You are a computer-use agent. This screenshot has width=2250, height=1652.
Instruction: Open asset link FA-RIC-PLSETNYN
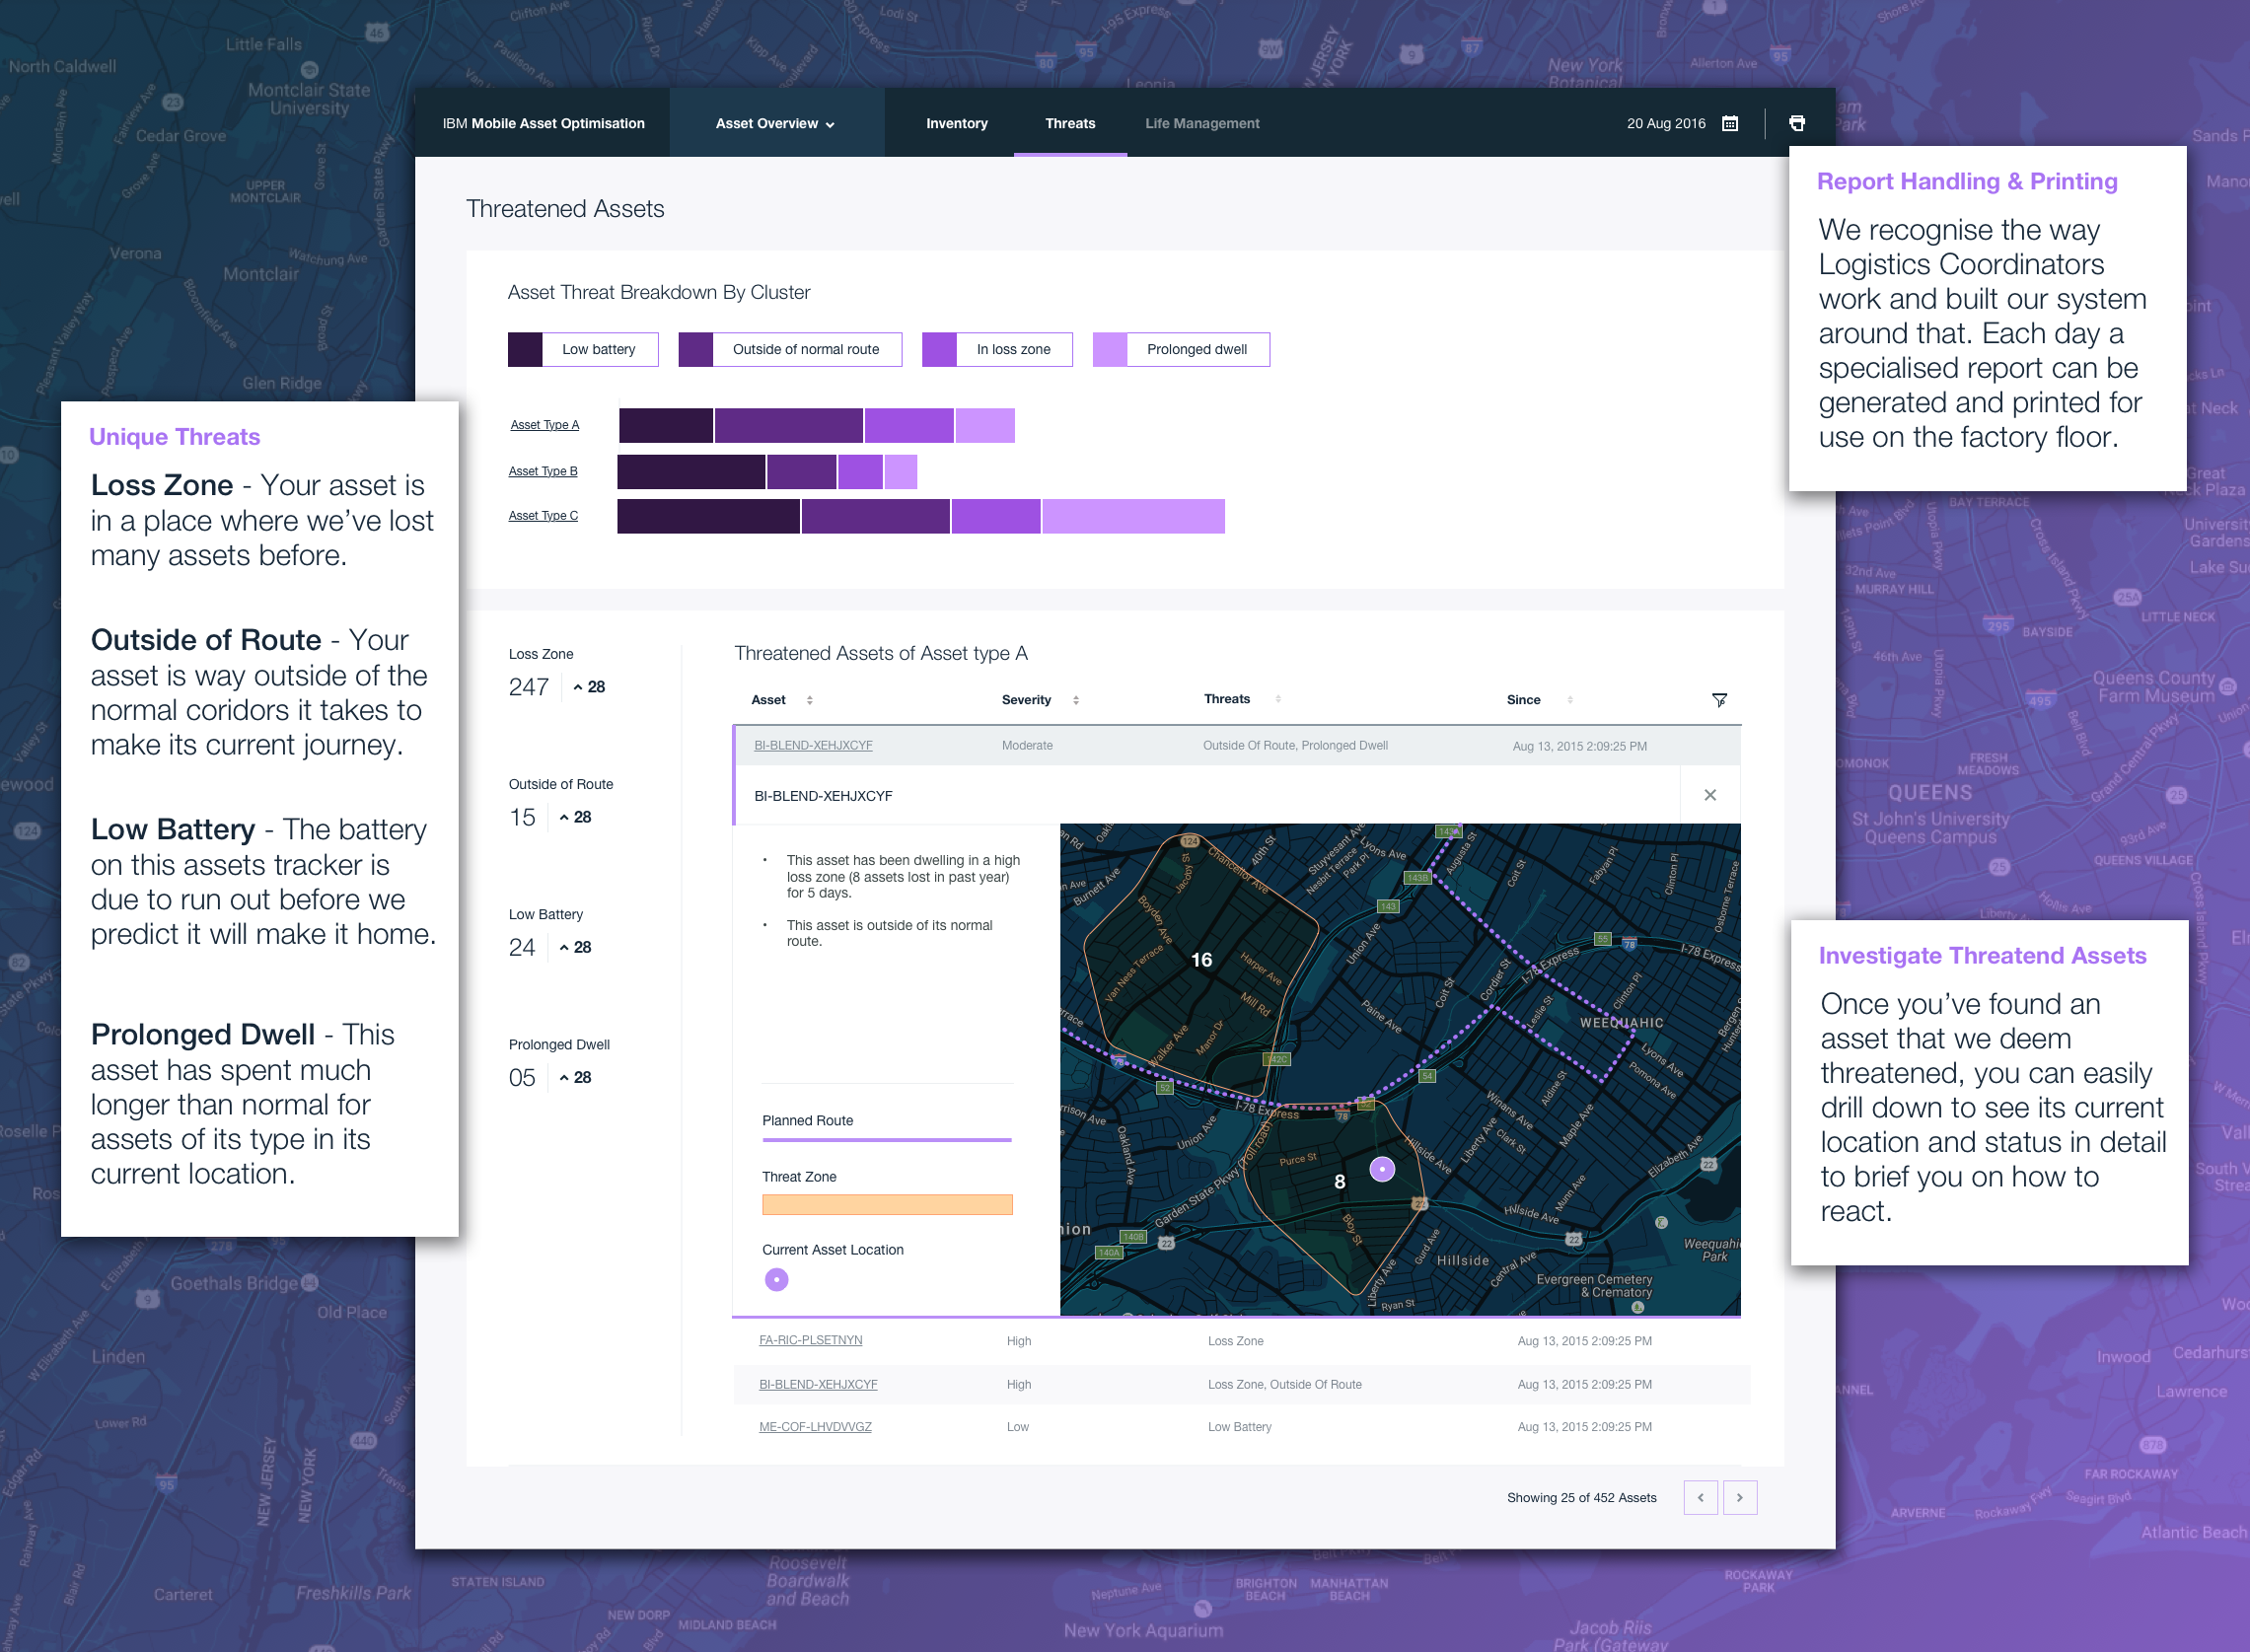pyautogui.click(x=810, y=1340)
